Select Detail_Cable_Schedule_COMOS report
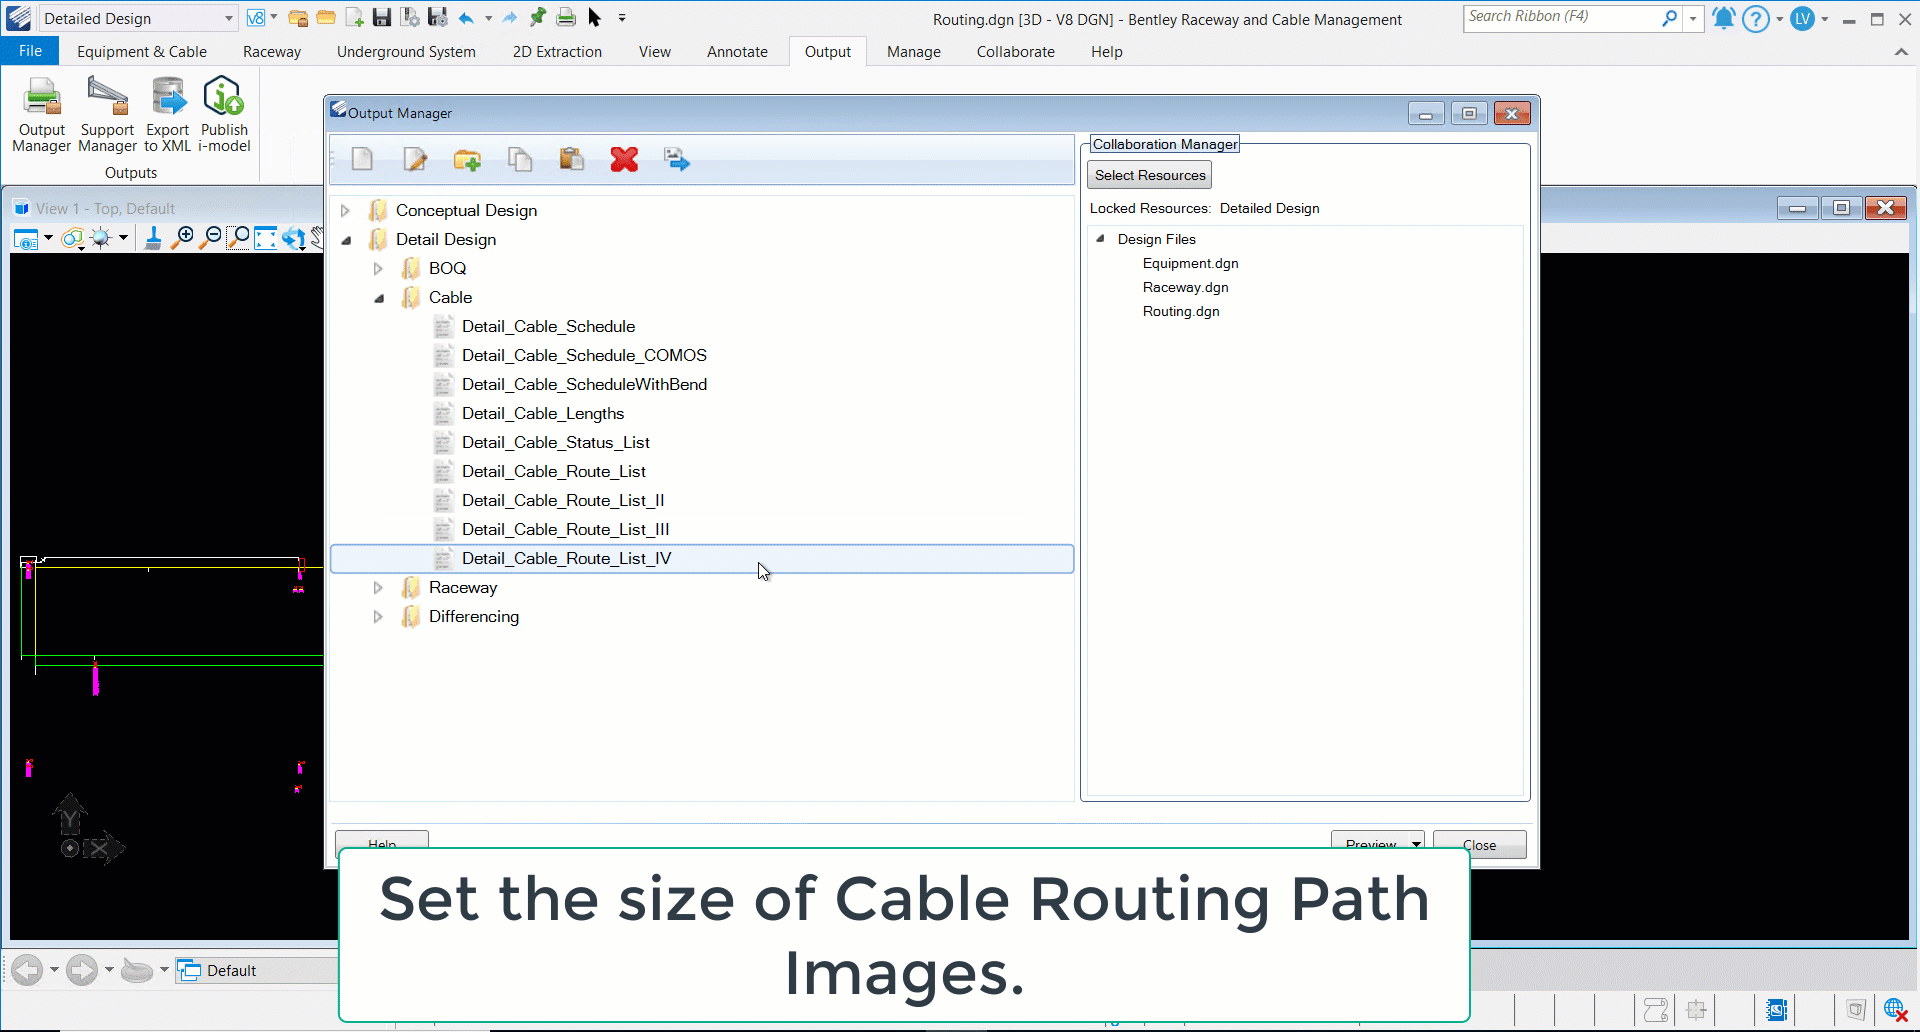 (584, 356)
